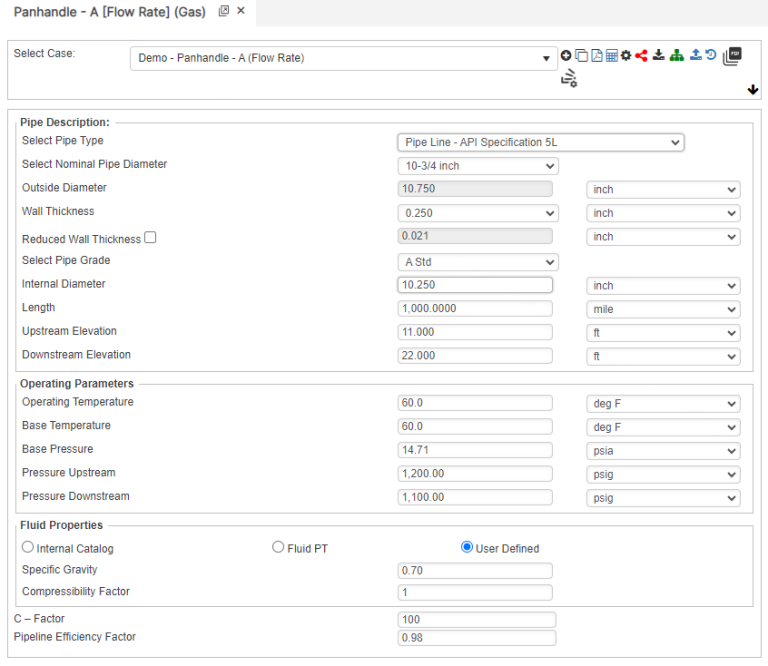Change the Base Pressure psia unit dropdown
This screenshot has height=666, width=768.
tap(663, 451)
